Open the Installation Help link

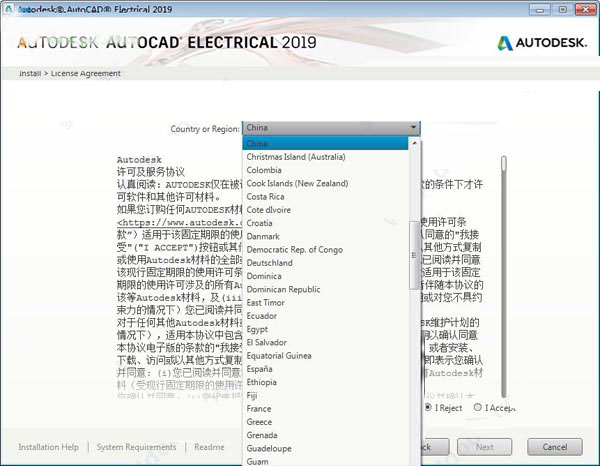[x=49, y=447]
